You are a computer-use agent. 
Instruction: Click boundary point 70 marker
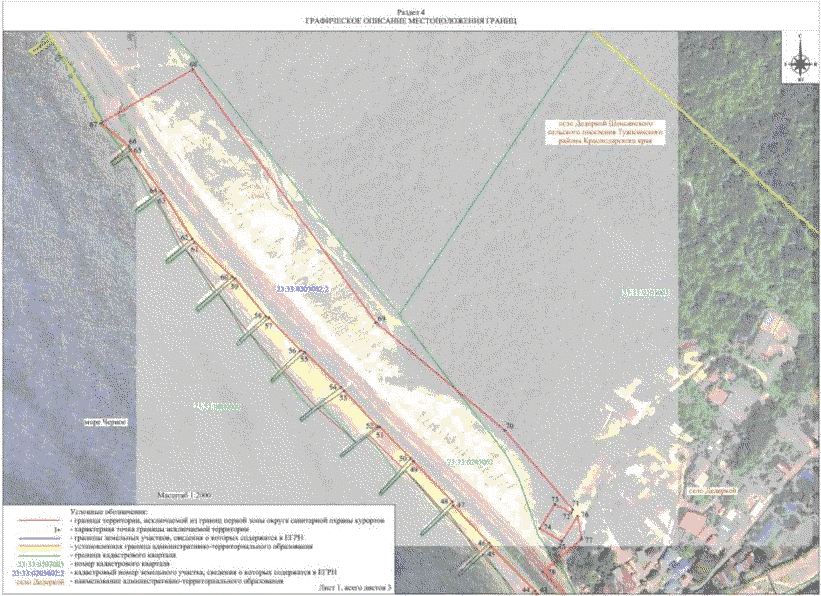pyautogui.click(x=508, y=428)
